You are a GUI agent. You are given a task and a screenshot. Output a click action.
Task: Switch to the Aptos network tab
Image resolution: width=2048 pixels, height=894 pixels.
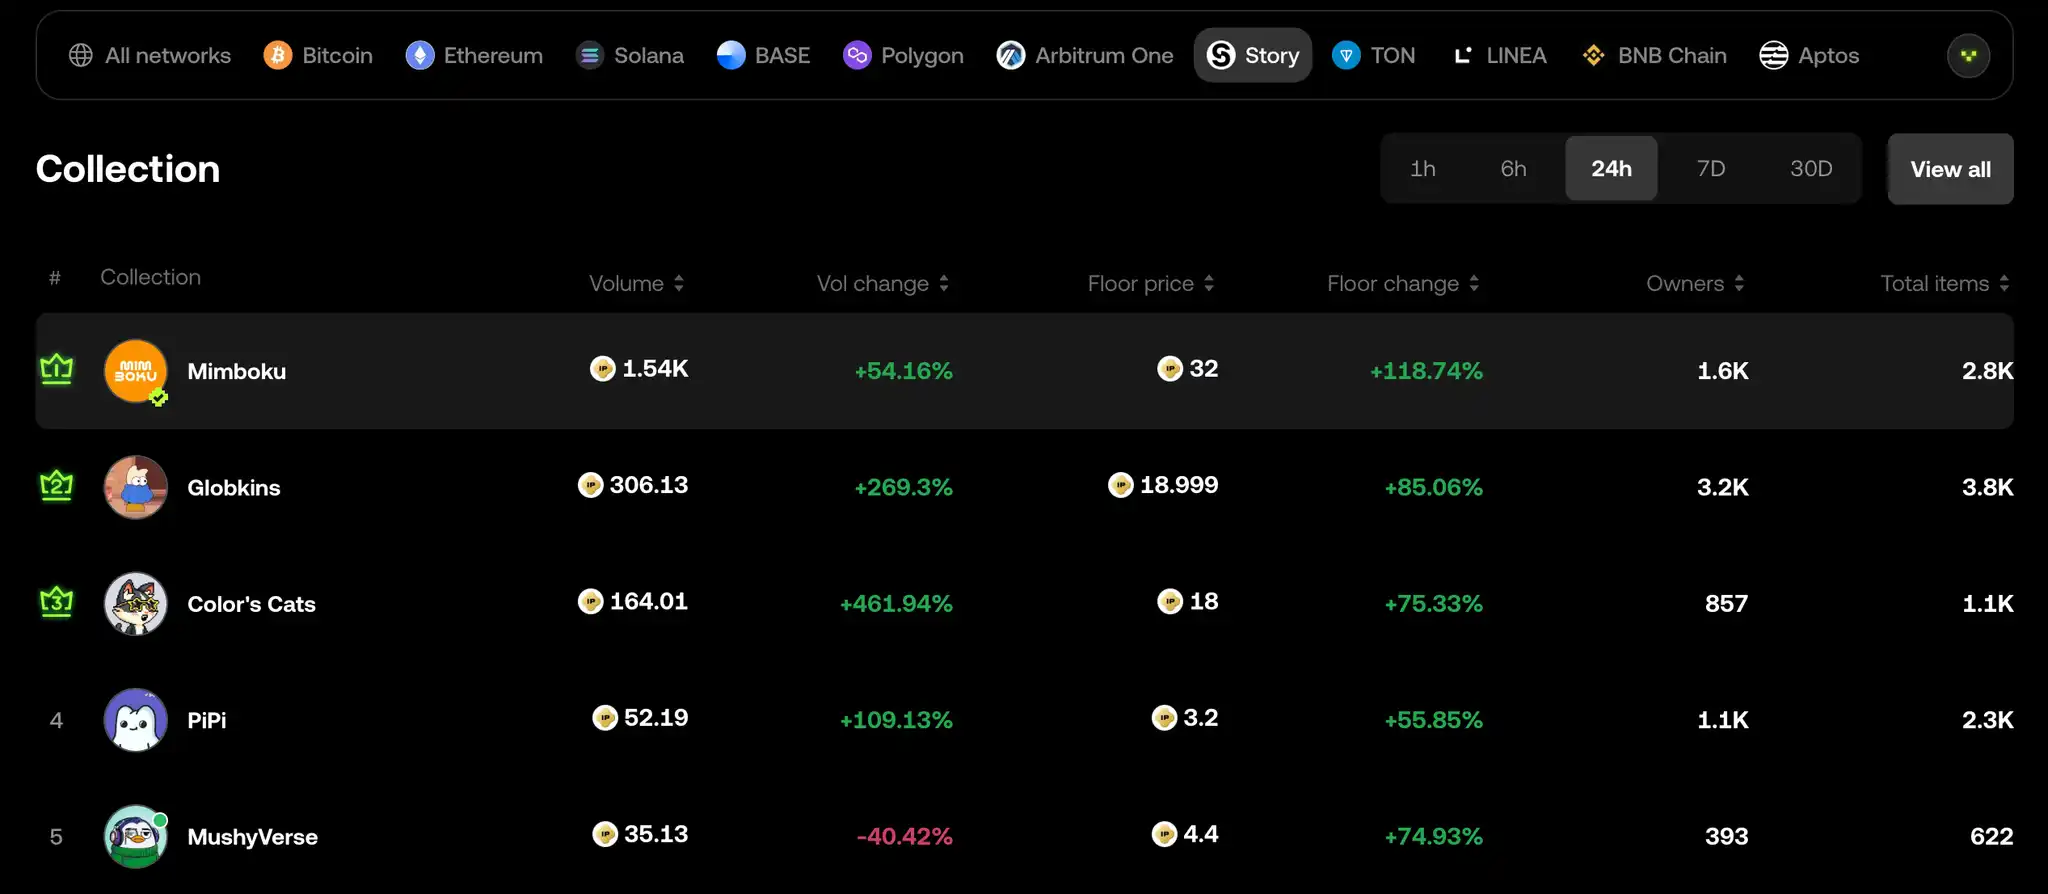tap(1809, 55)
